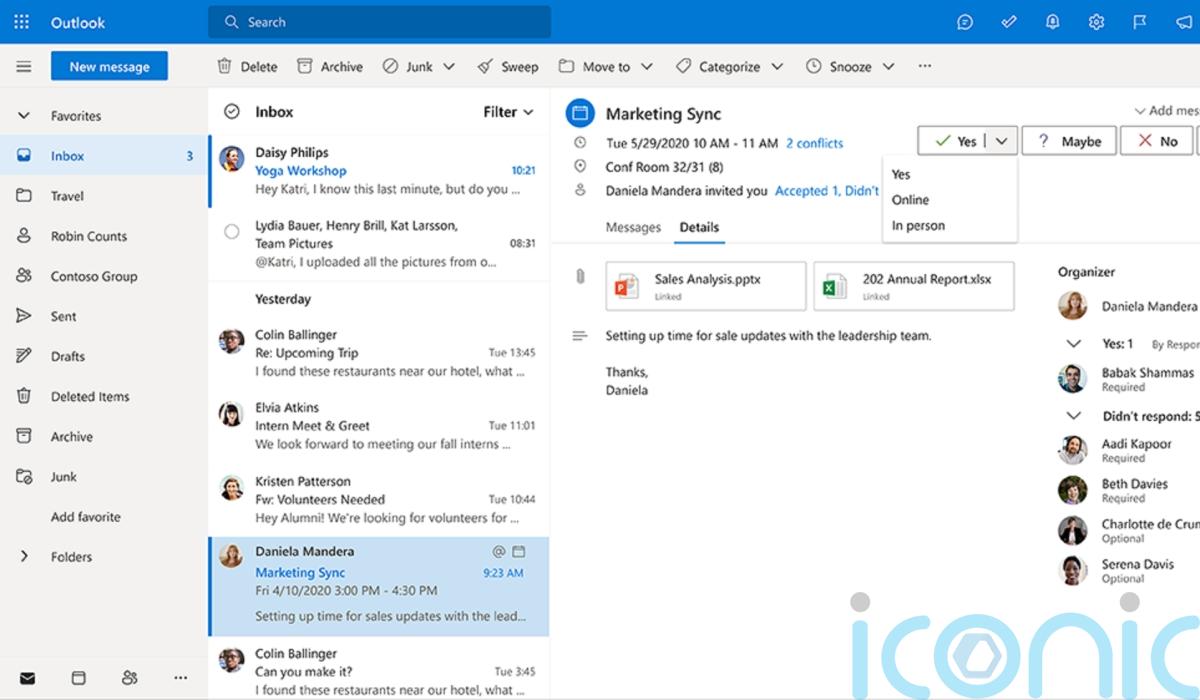Open Settings gear icon
Screen dimensions: 1200x700
(x=1097, y=22)
